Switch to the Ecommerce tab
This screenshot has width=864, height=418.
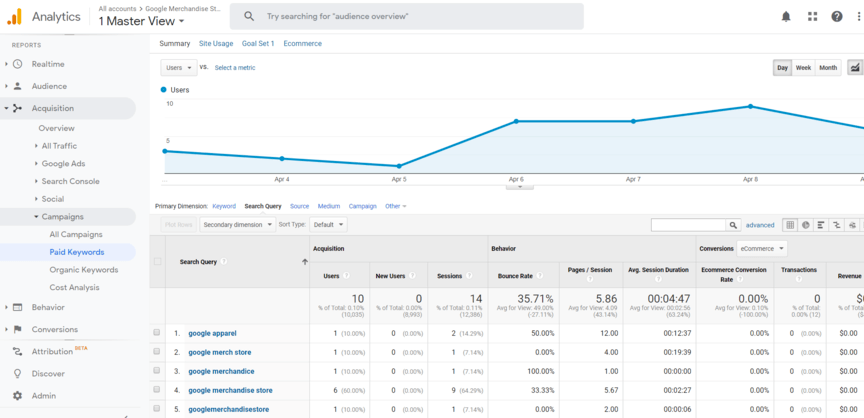(x=303, y=44)
